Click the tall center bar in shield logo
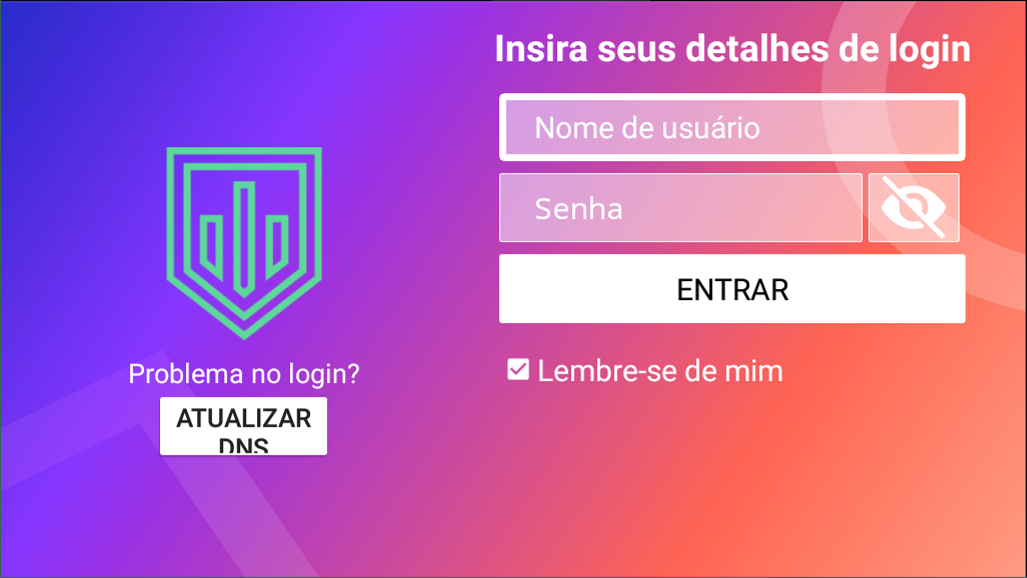Screen dimensions: 1027x578 tap(244, 239)
